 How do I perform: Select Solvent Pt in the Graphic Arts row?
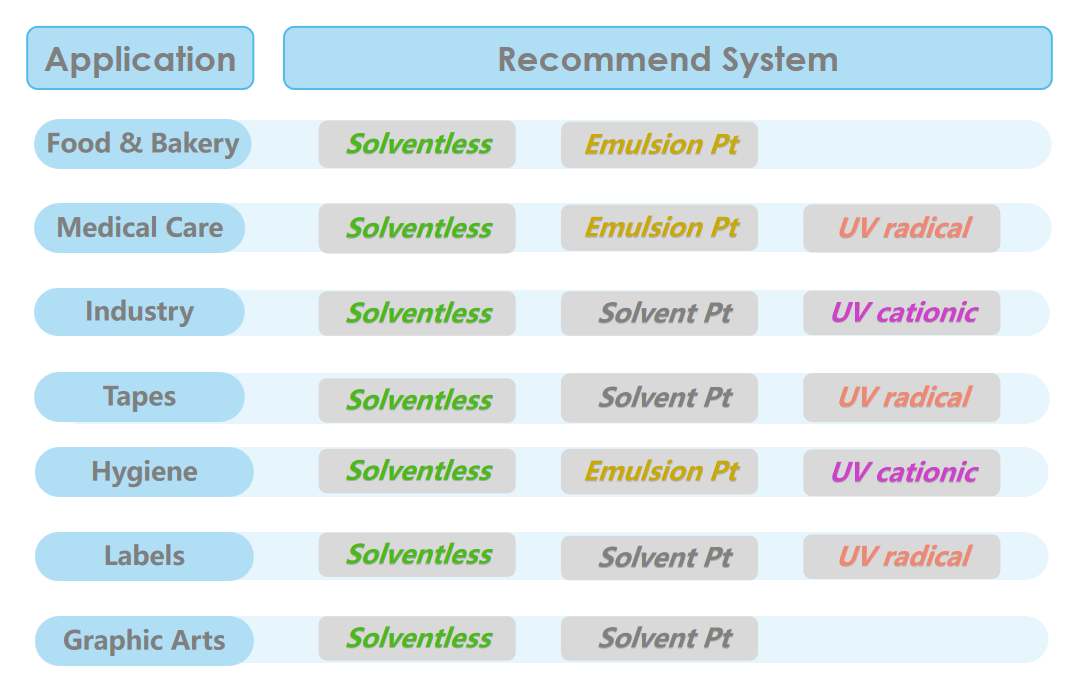point(659,639)
